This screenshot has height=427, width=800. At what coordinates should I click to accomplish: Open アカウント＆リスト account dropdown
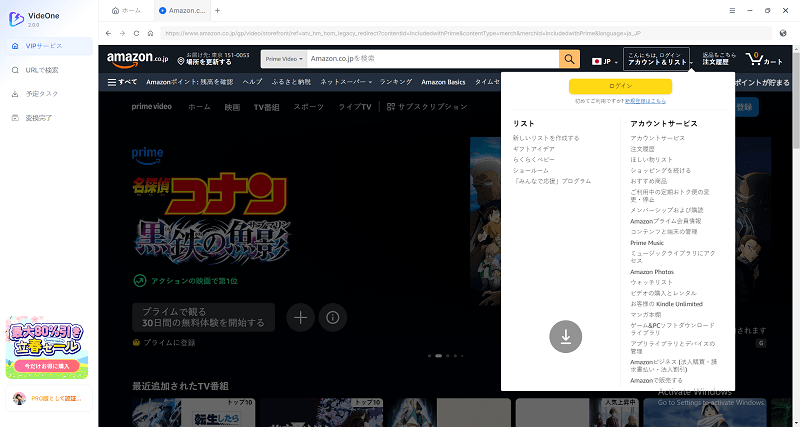click(x=657, y=59)
